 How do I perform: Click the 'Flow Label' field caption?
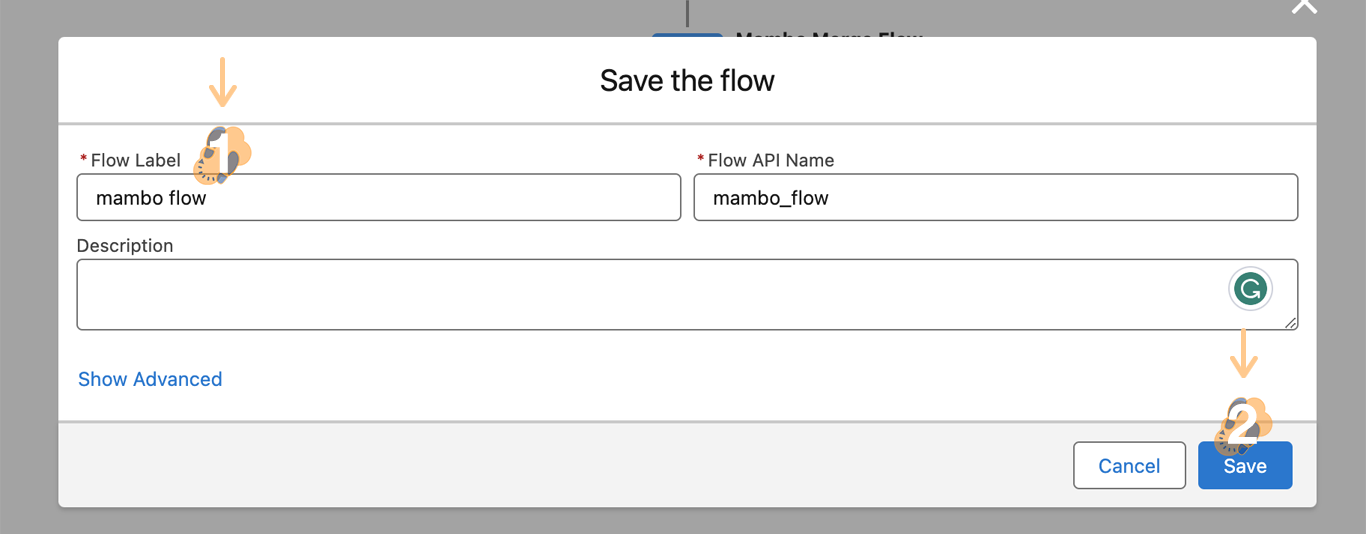(x=135, y=160)
